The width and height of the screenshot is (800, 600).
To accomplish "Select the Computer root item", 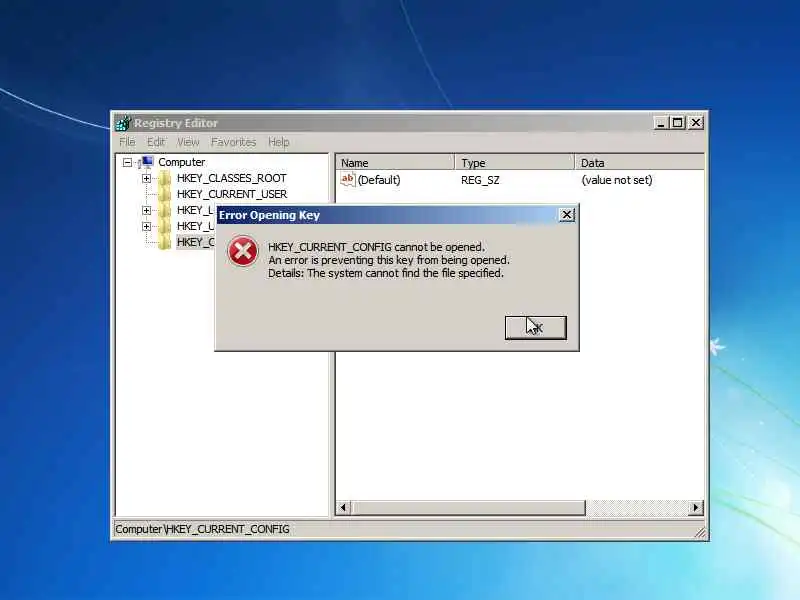I will (182, 162).
